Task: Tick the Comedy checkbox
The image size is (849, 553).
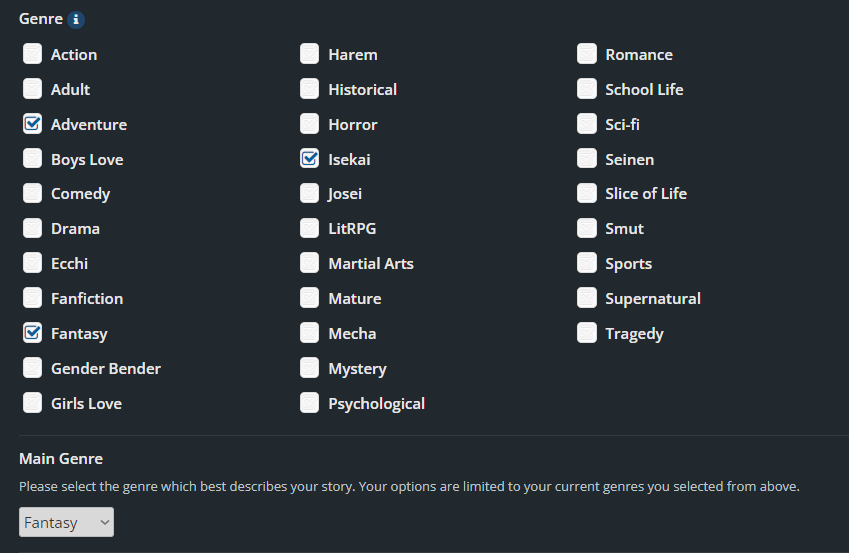Action: click(33, 194)
